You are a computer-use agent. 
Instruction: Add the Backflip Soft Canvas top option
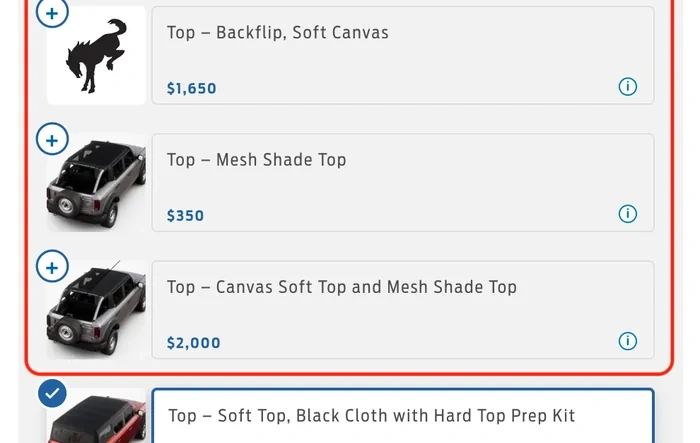click(x=52, y=13)
